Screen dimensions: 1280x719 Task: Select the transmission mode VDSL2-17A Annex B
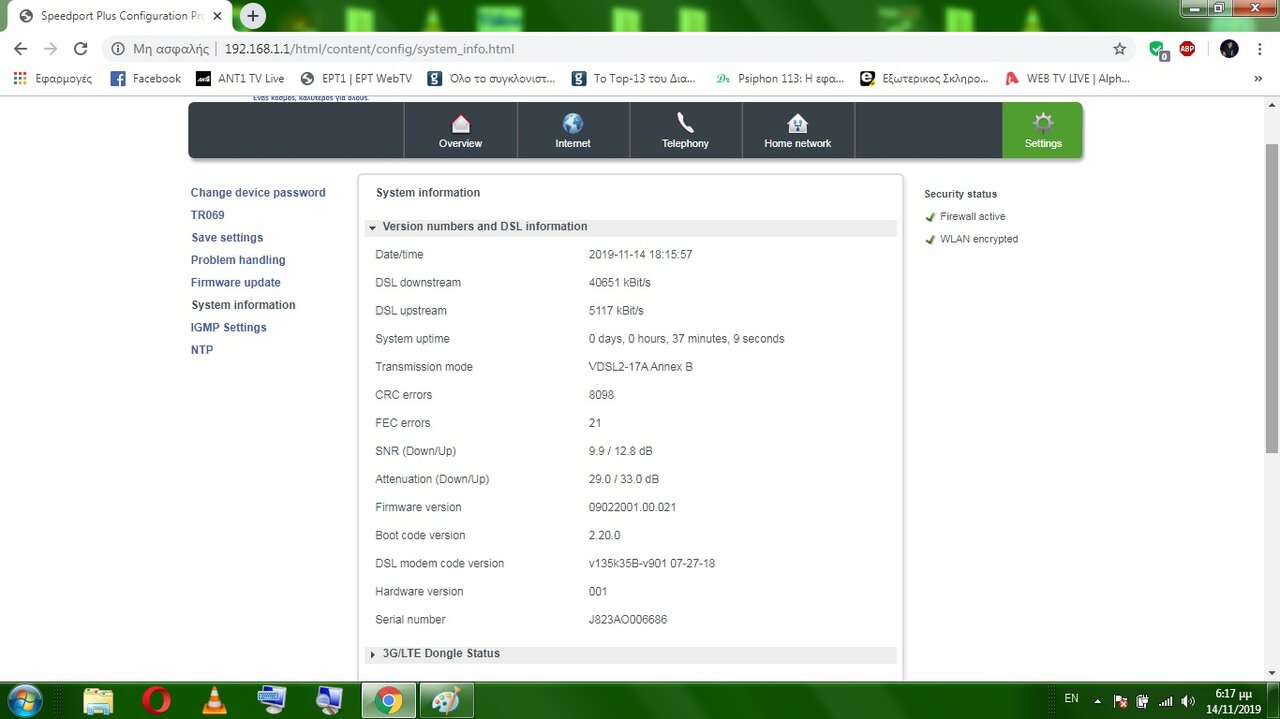point(641,367)
